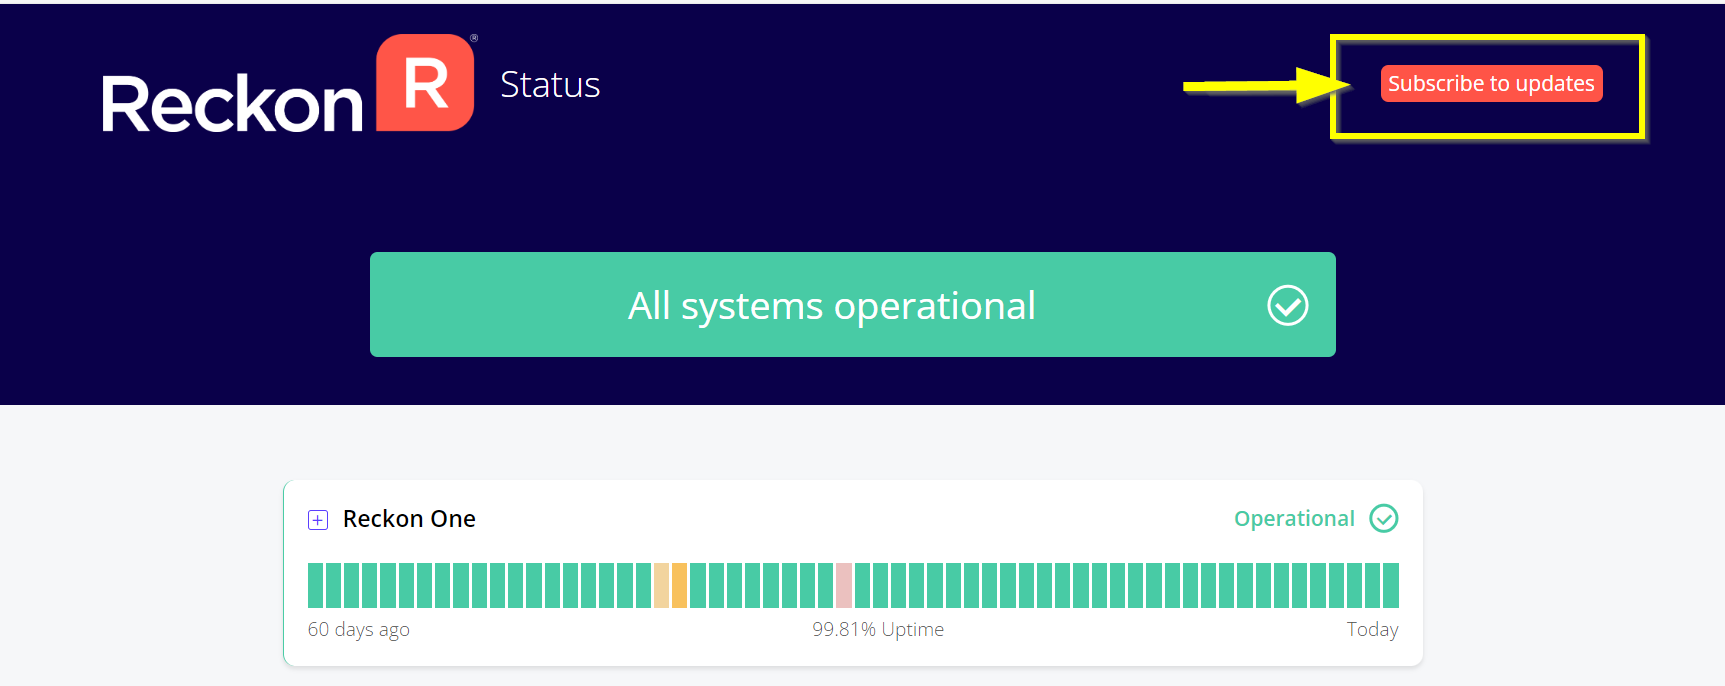Click the red R logo badge

tap(425, 83)
